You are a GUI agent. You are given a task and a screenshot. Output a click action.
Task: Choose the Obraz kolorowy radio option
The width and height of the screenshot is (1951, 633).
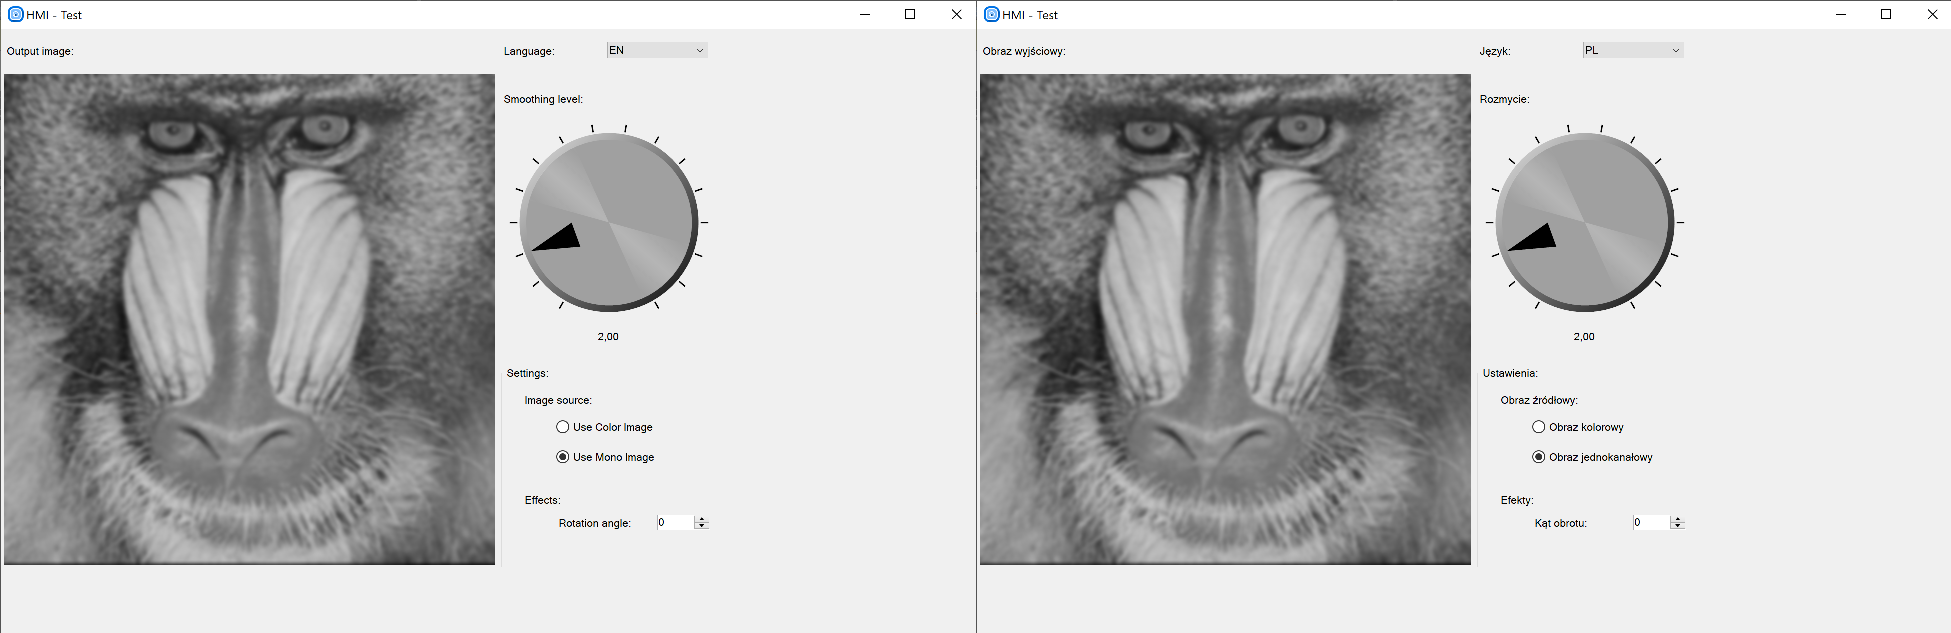pos(1539,427)
